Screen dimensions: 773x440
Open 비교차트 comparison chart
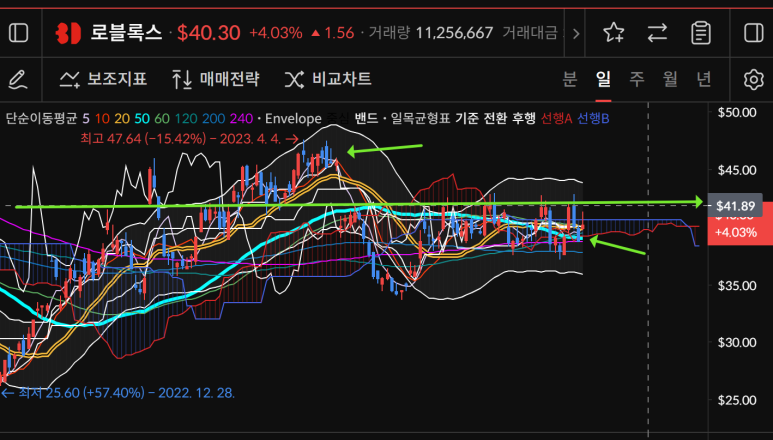coord(328,79)
